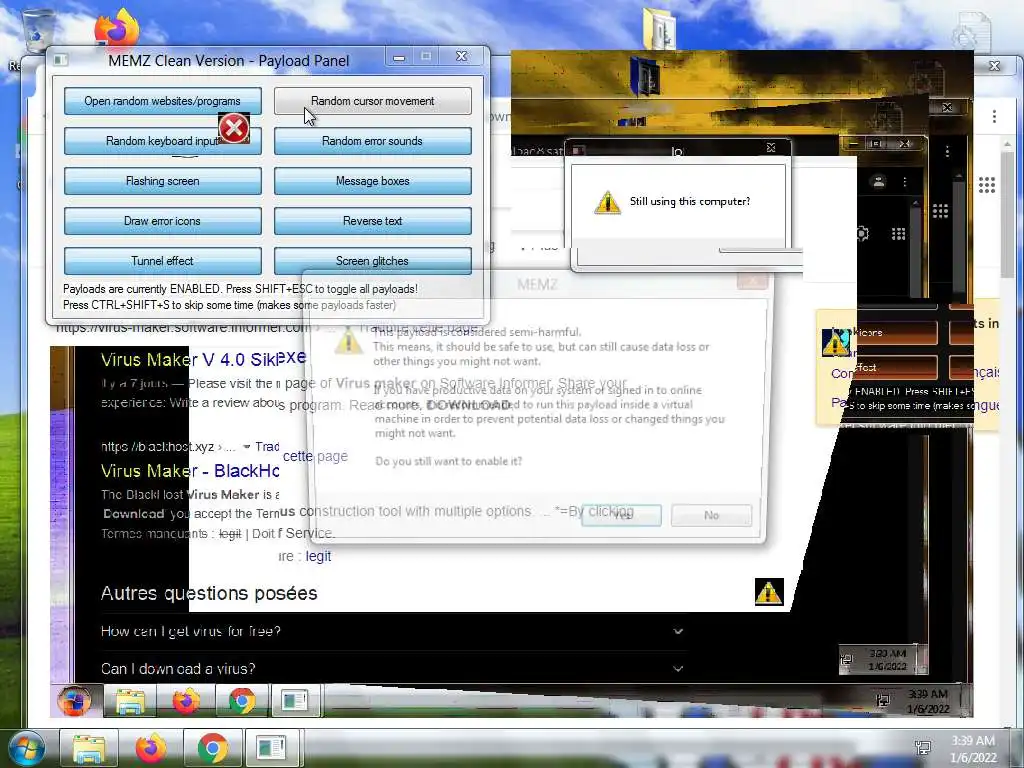Expand 'How can I get virus for free?'
The height and width of the screenshot is (768, 1024).
tap(392, 631)
